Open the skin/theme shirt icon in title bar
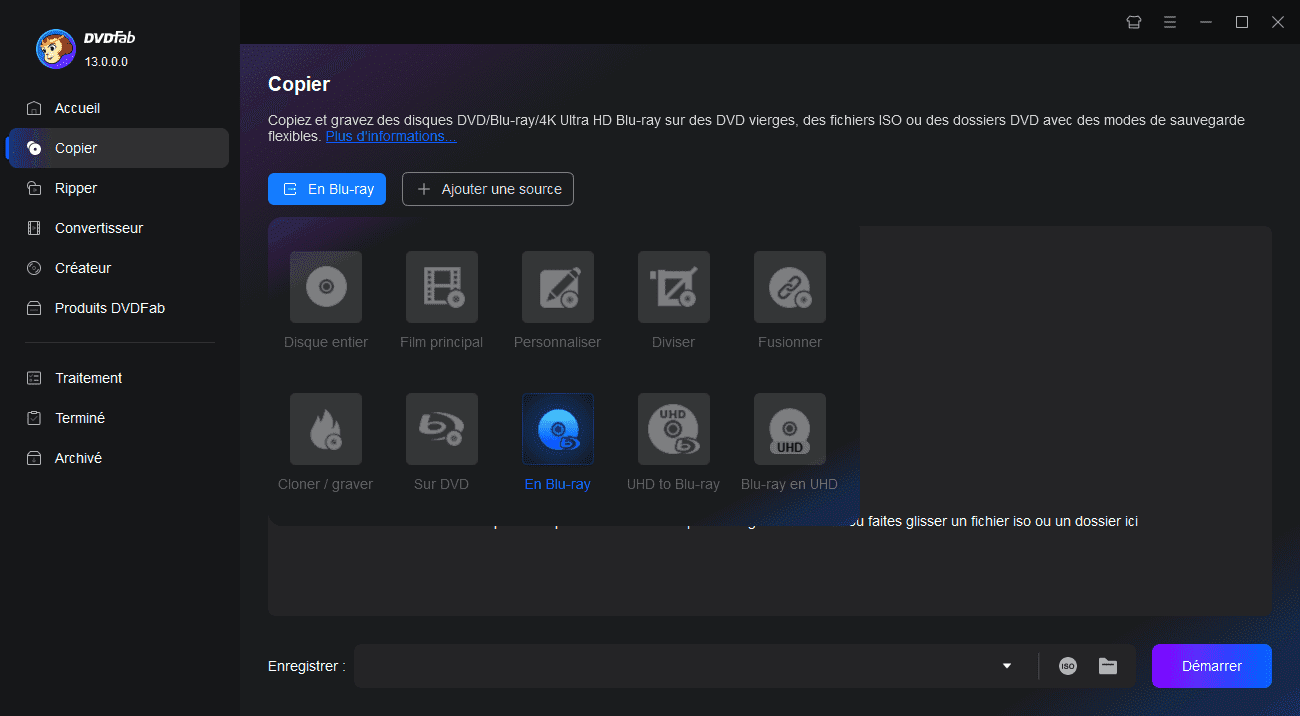 point(1134,22)
